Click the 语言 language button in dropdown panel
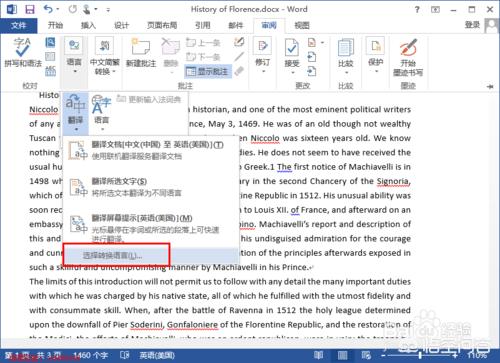500x363 pixels. coord(101,113)
